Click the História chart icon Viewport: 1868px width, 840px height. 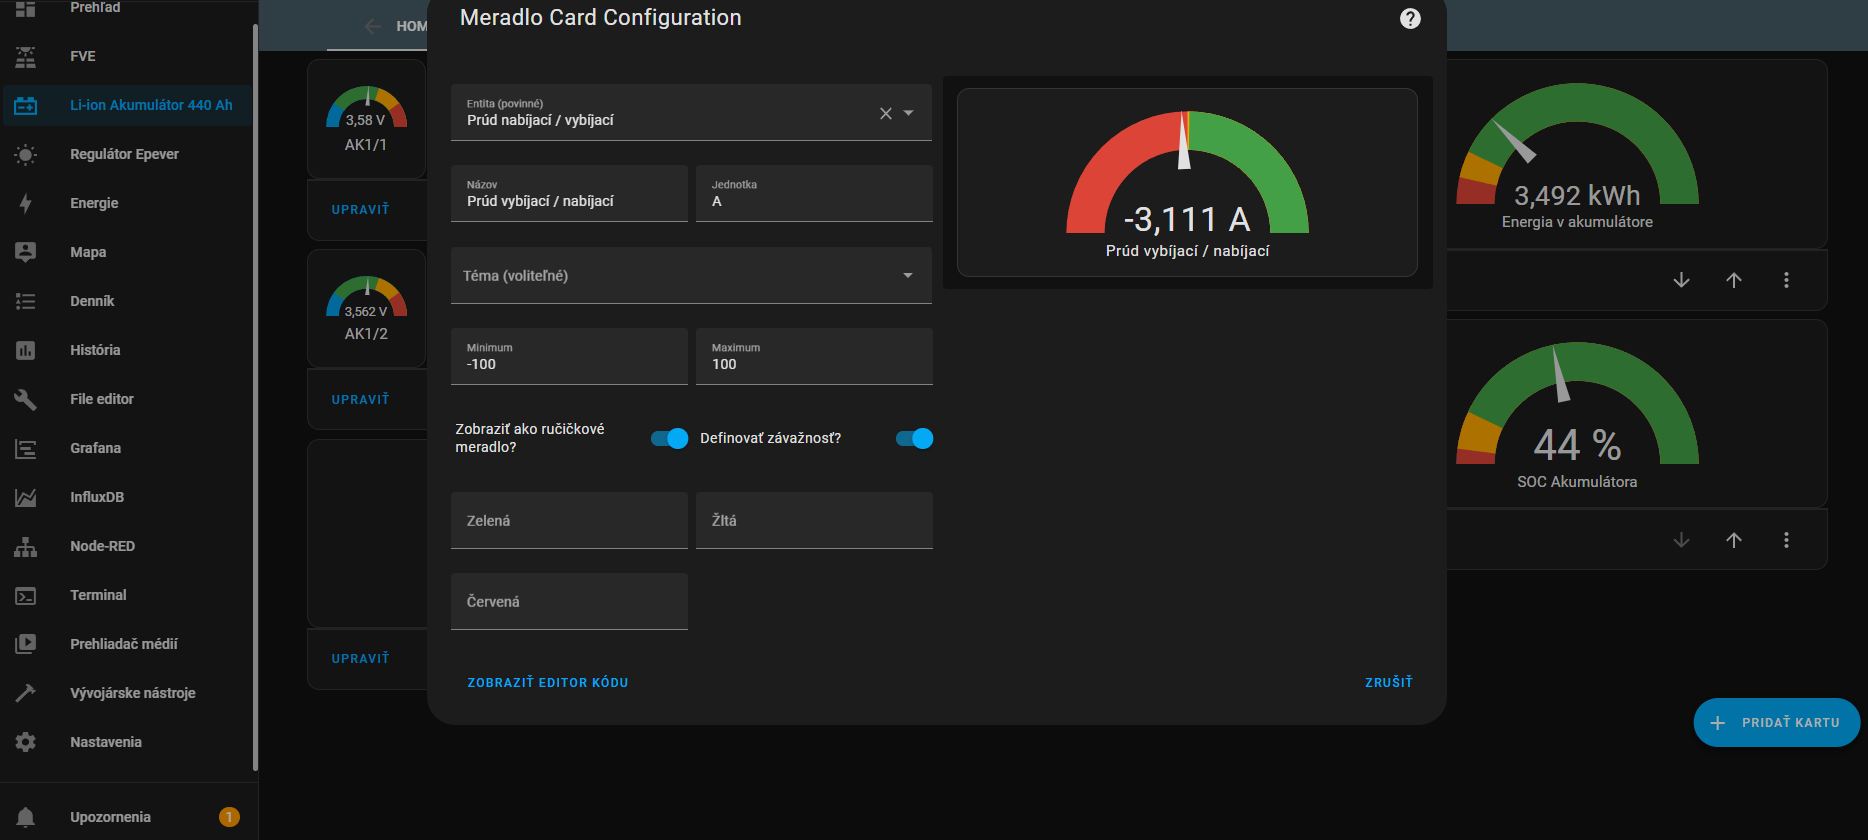26,350
